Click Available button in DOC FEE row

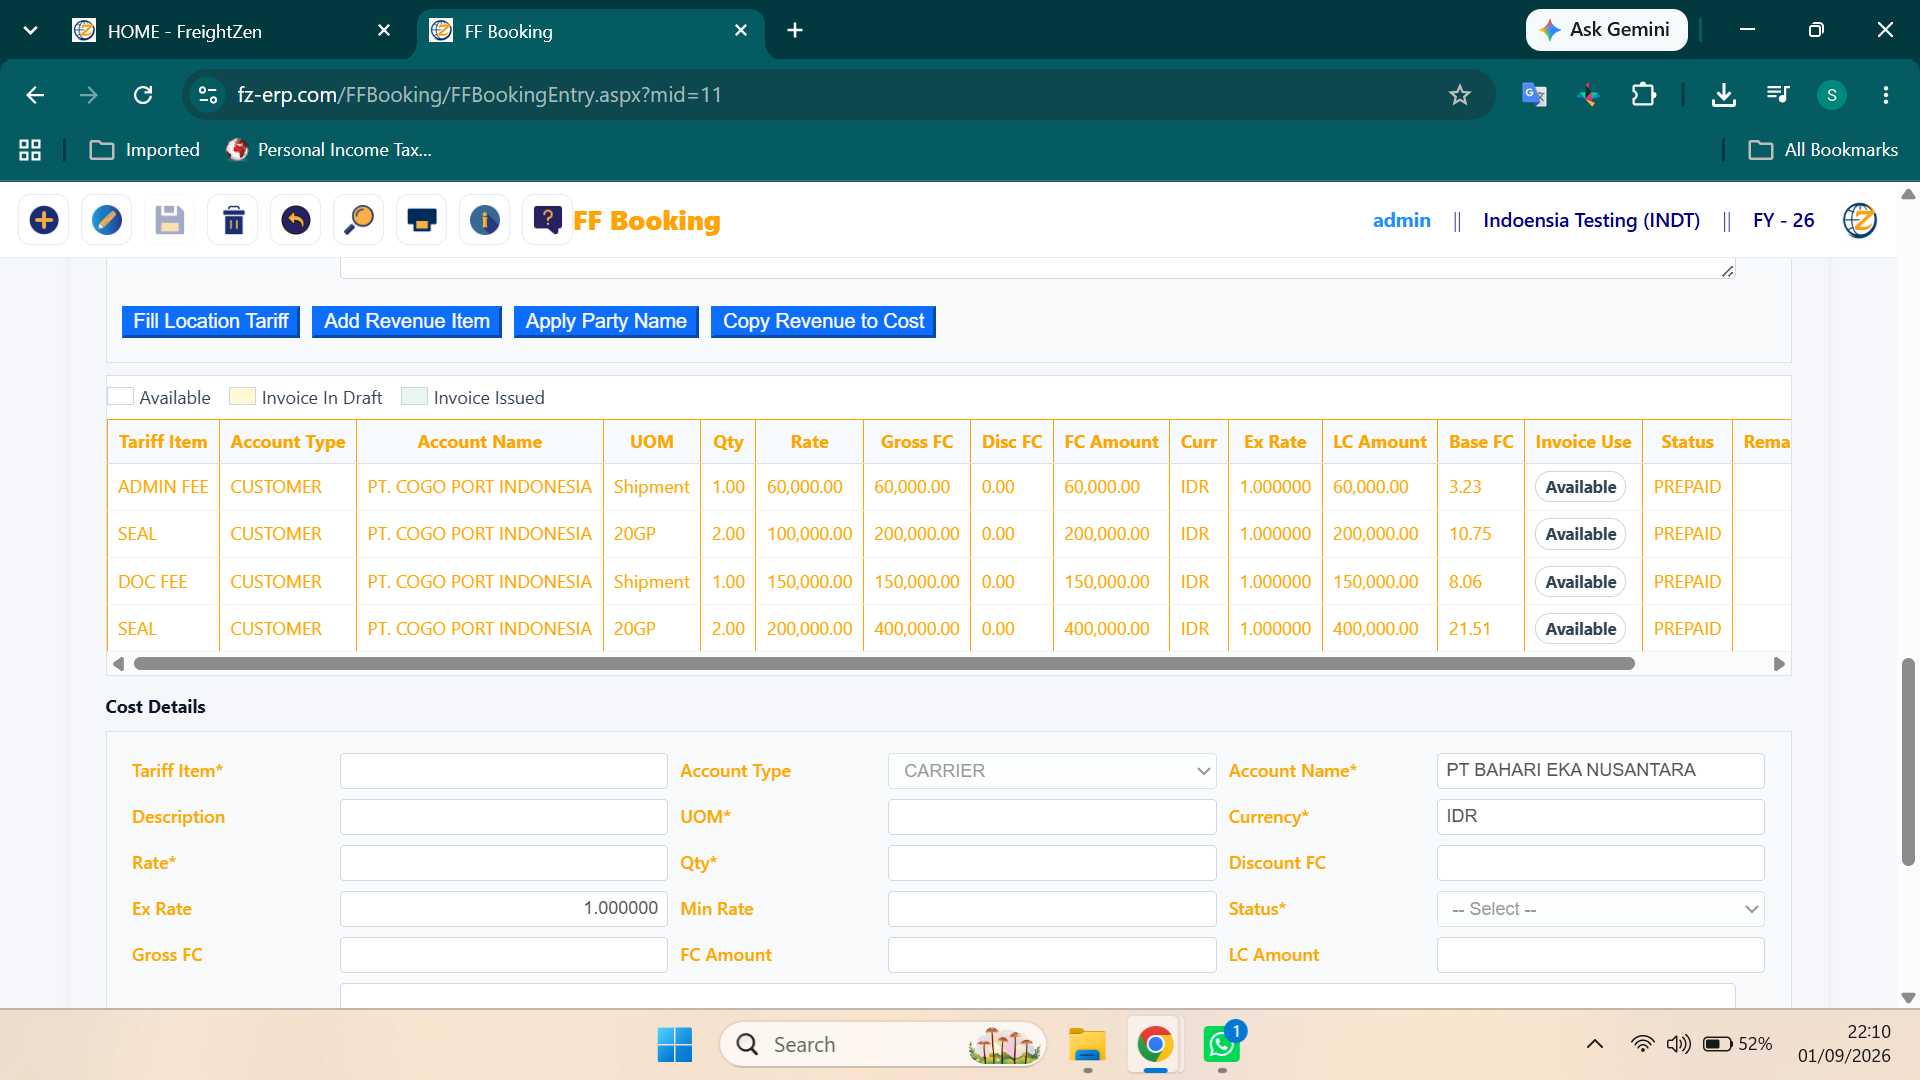click(x=1580, y=582)
